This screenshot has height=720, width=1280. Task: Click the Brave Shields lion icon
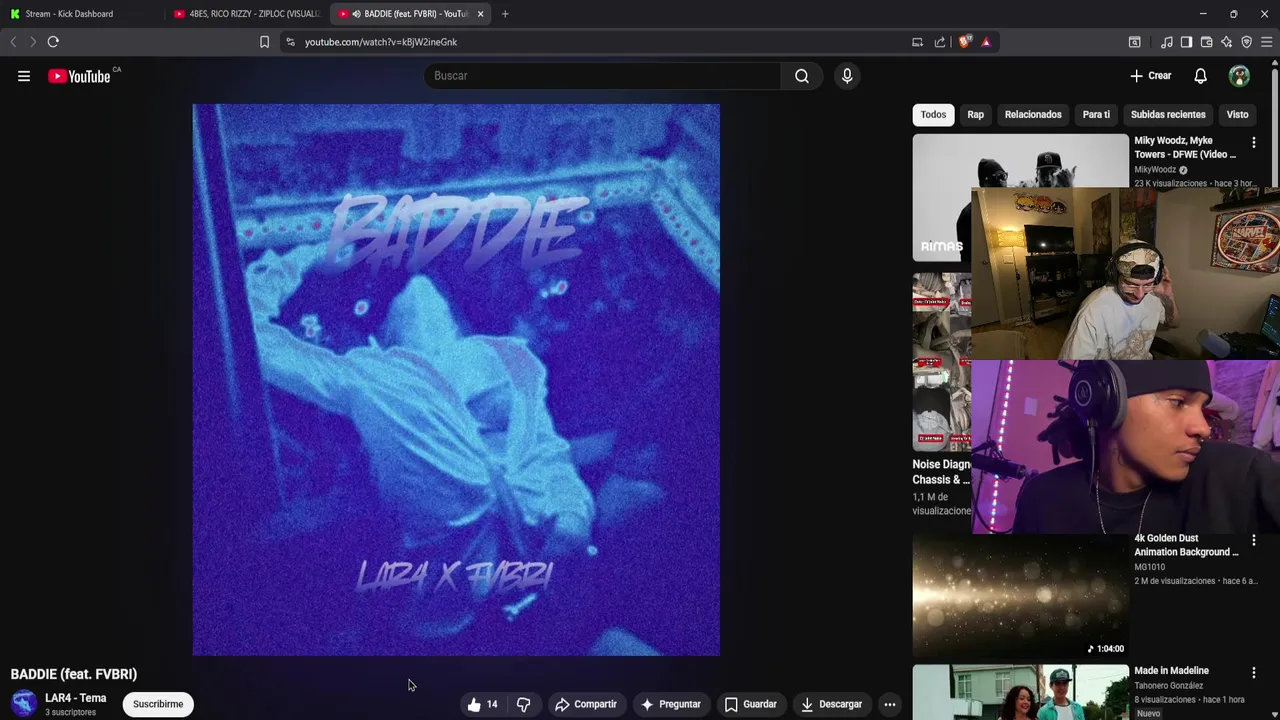point(965,42)
